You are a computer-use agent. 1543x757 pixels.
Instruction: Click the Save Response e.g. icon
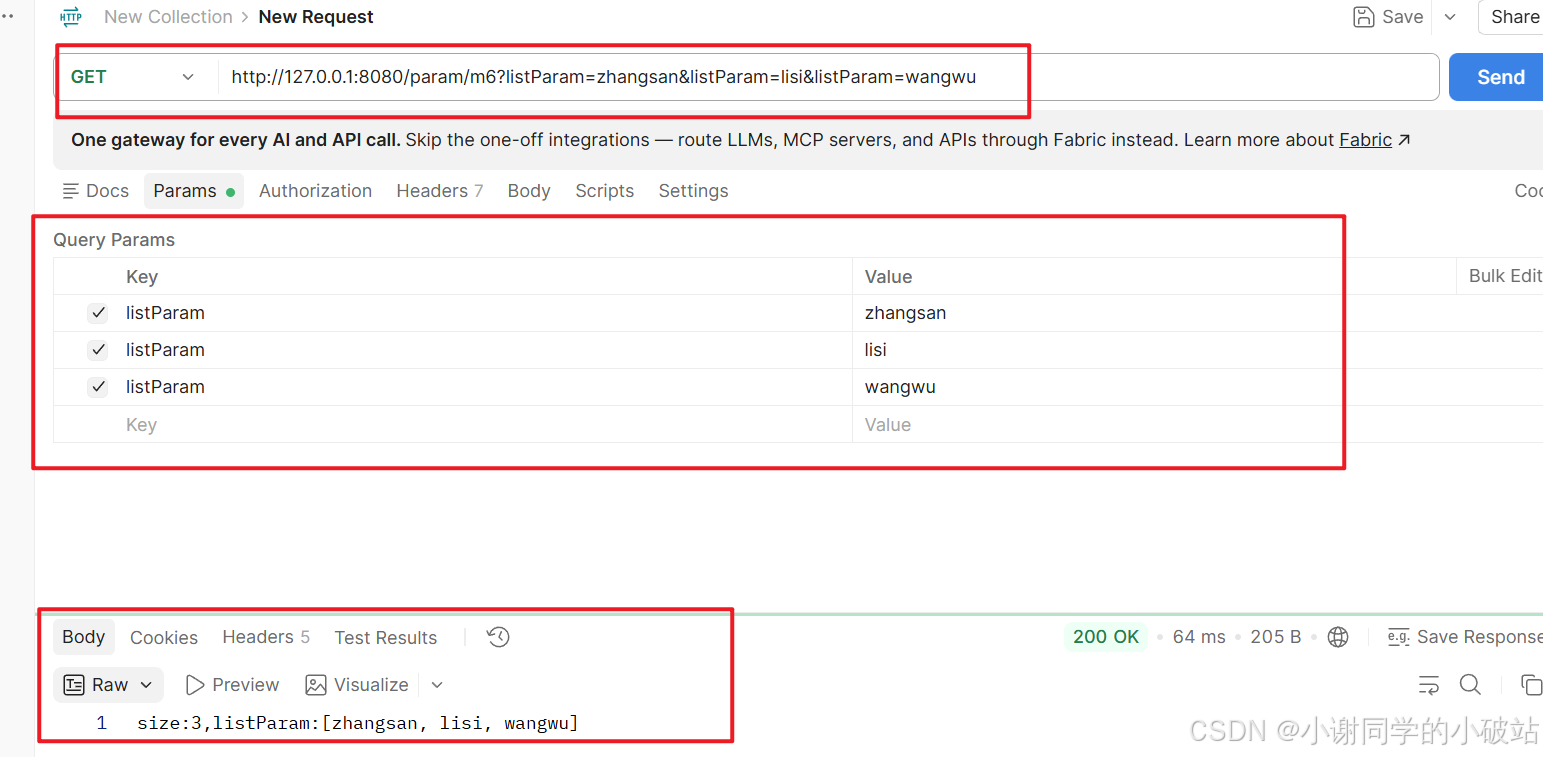(x=1398, y=637)
